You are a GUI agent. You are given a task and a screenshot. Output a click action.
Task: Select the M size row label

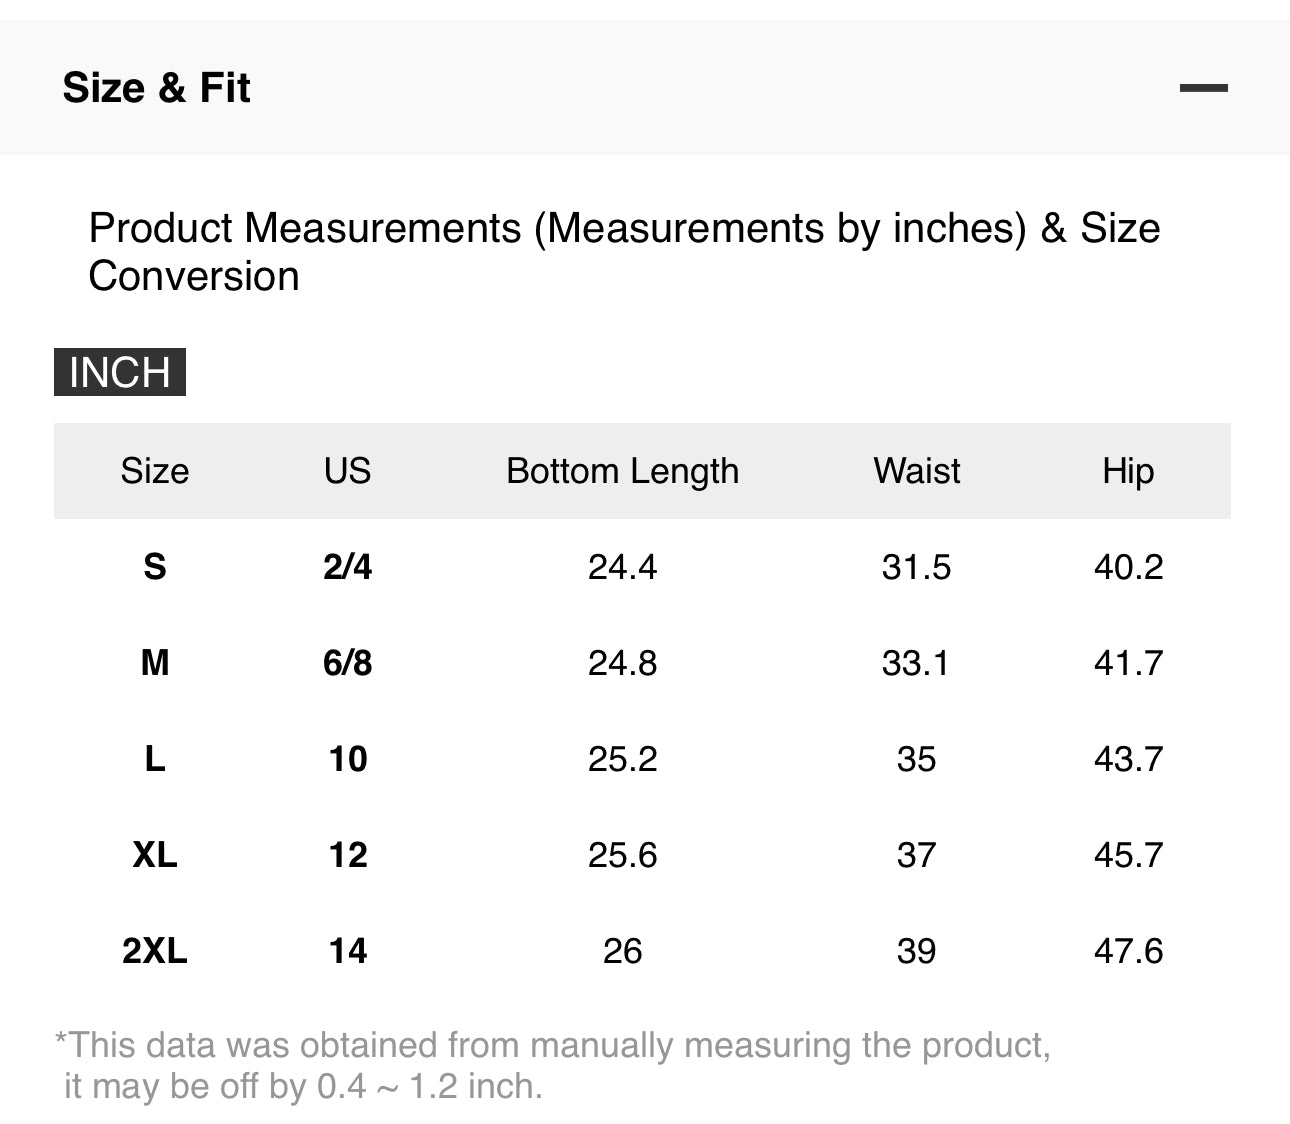155,663
